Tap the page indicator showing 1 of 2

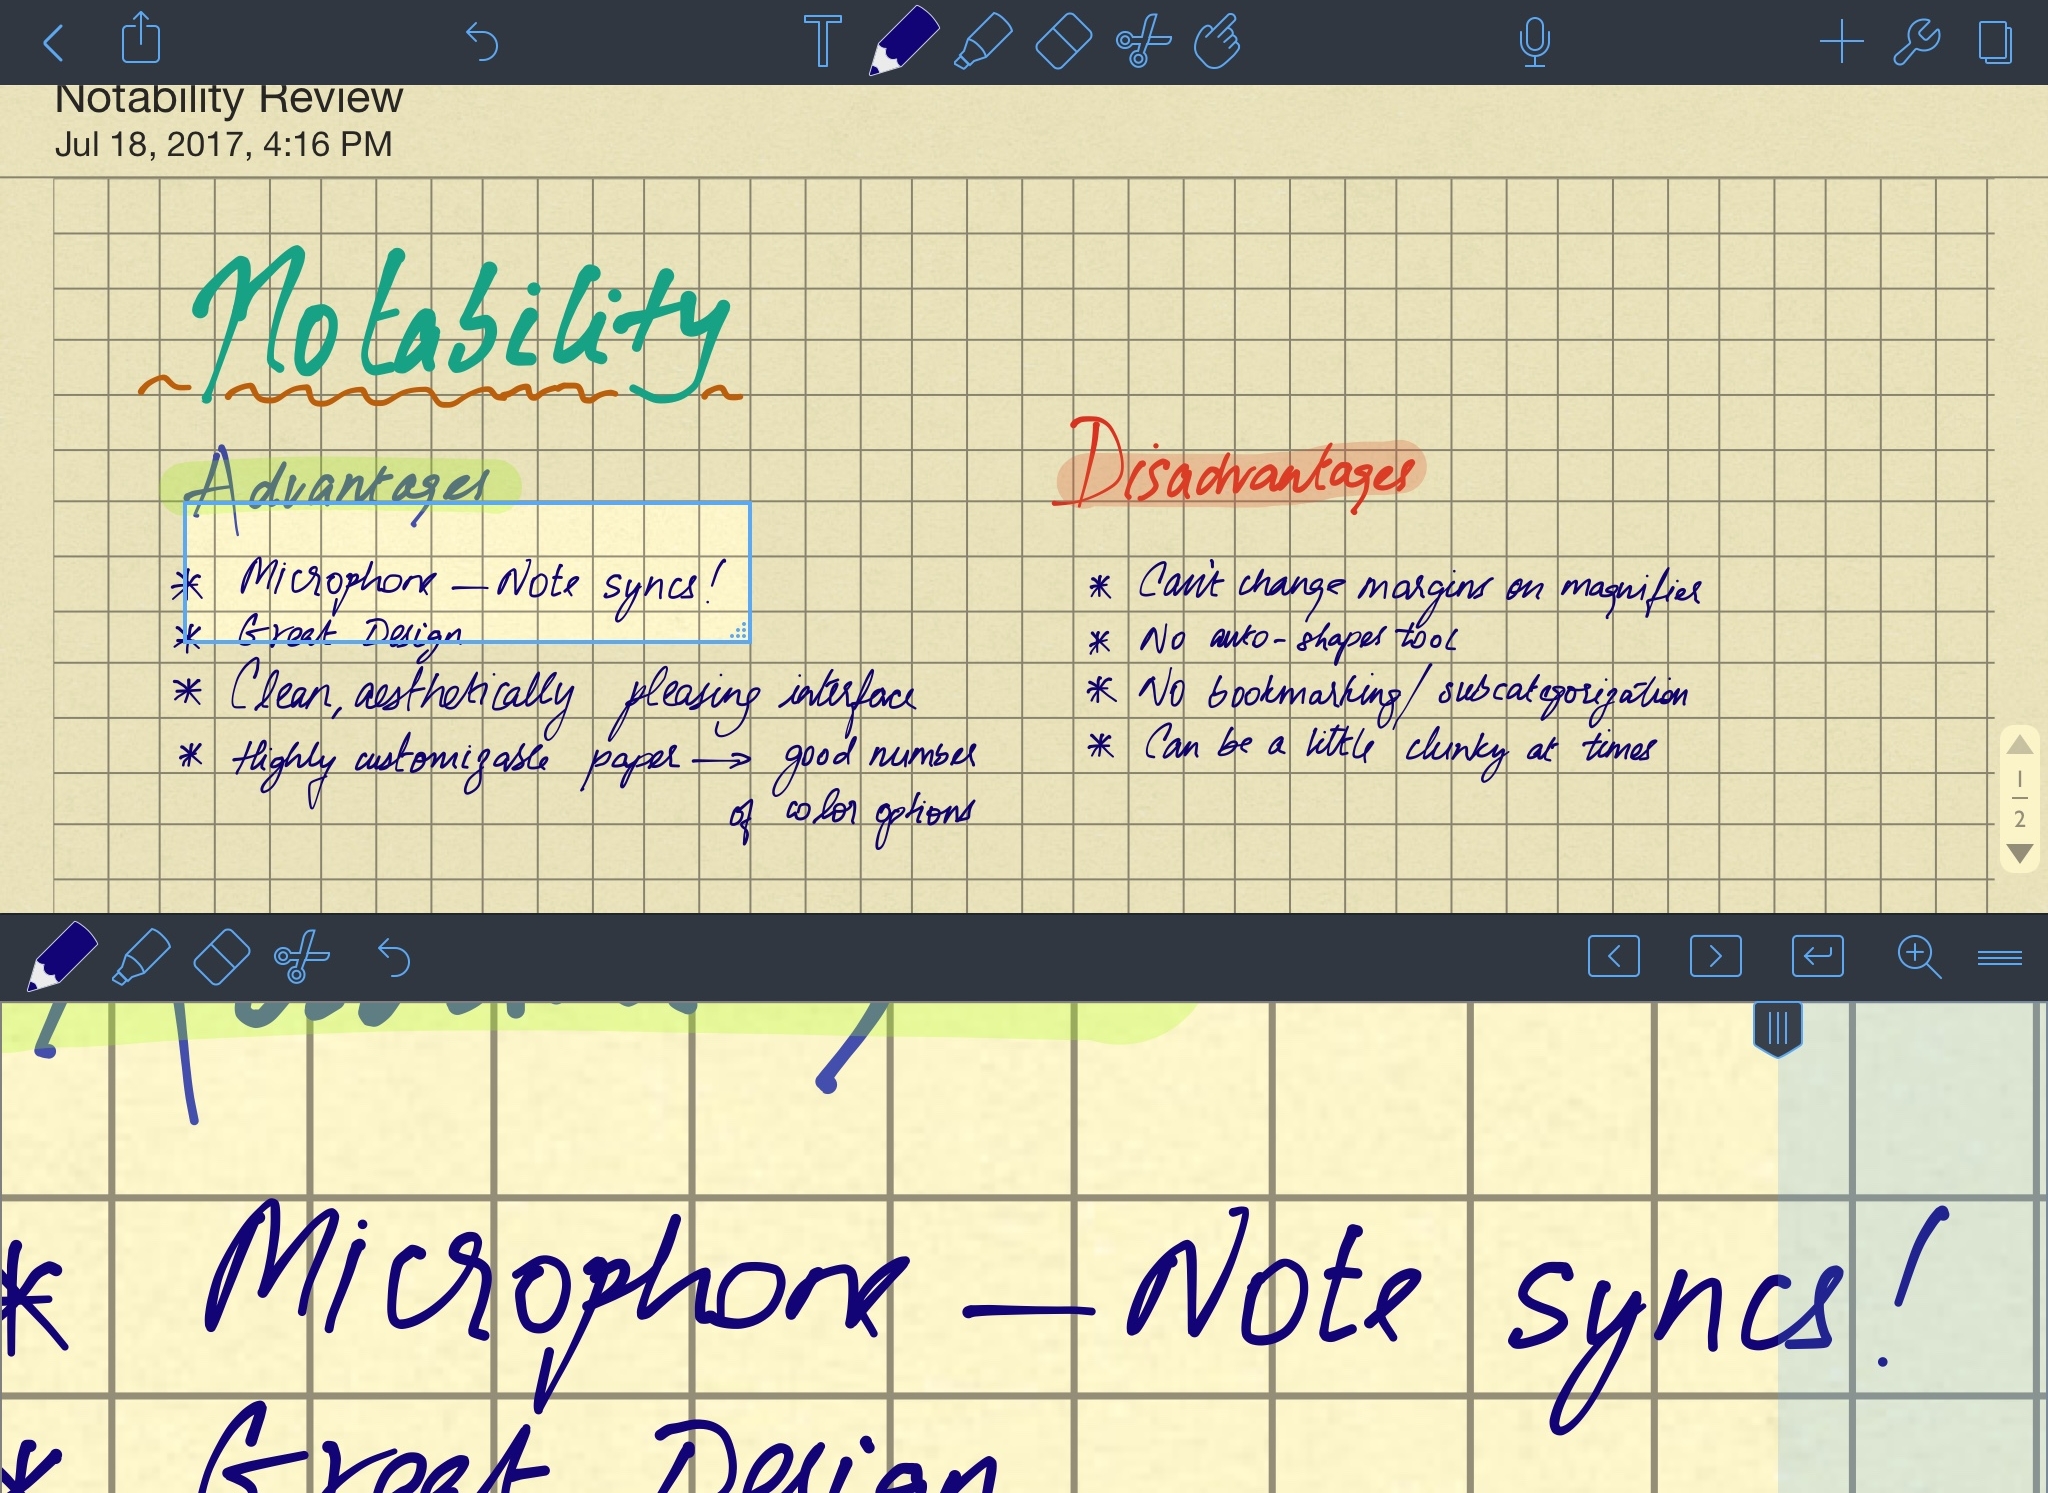[2020, 799]
